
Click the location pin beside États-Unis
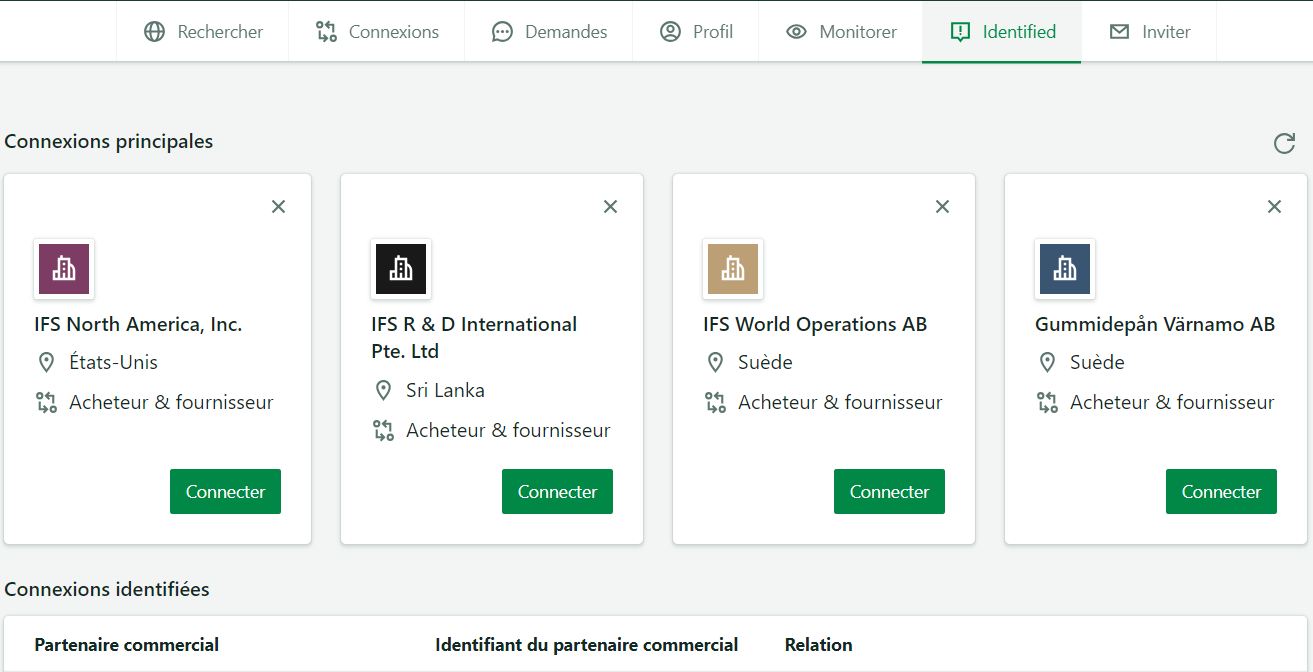click(x=46, y=363)
